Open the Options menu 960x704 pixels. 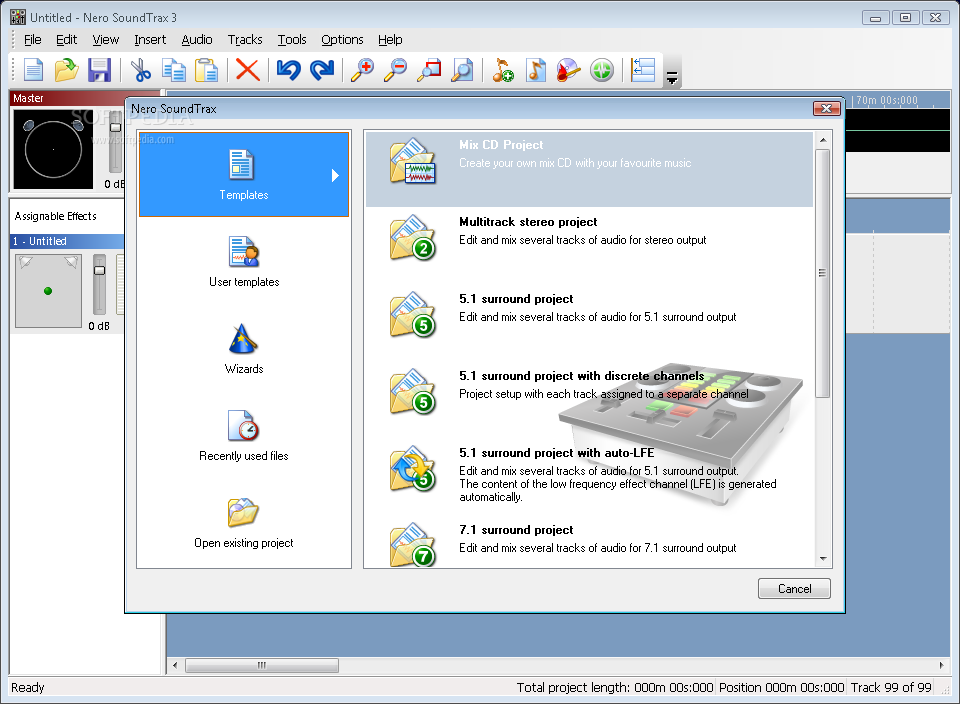click(342, 40)
